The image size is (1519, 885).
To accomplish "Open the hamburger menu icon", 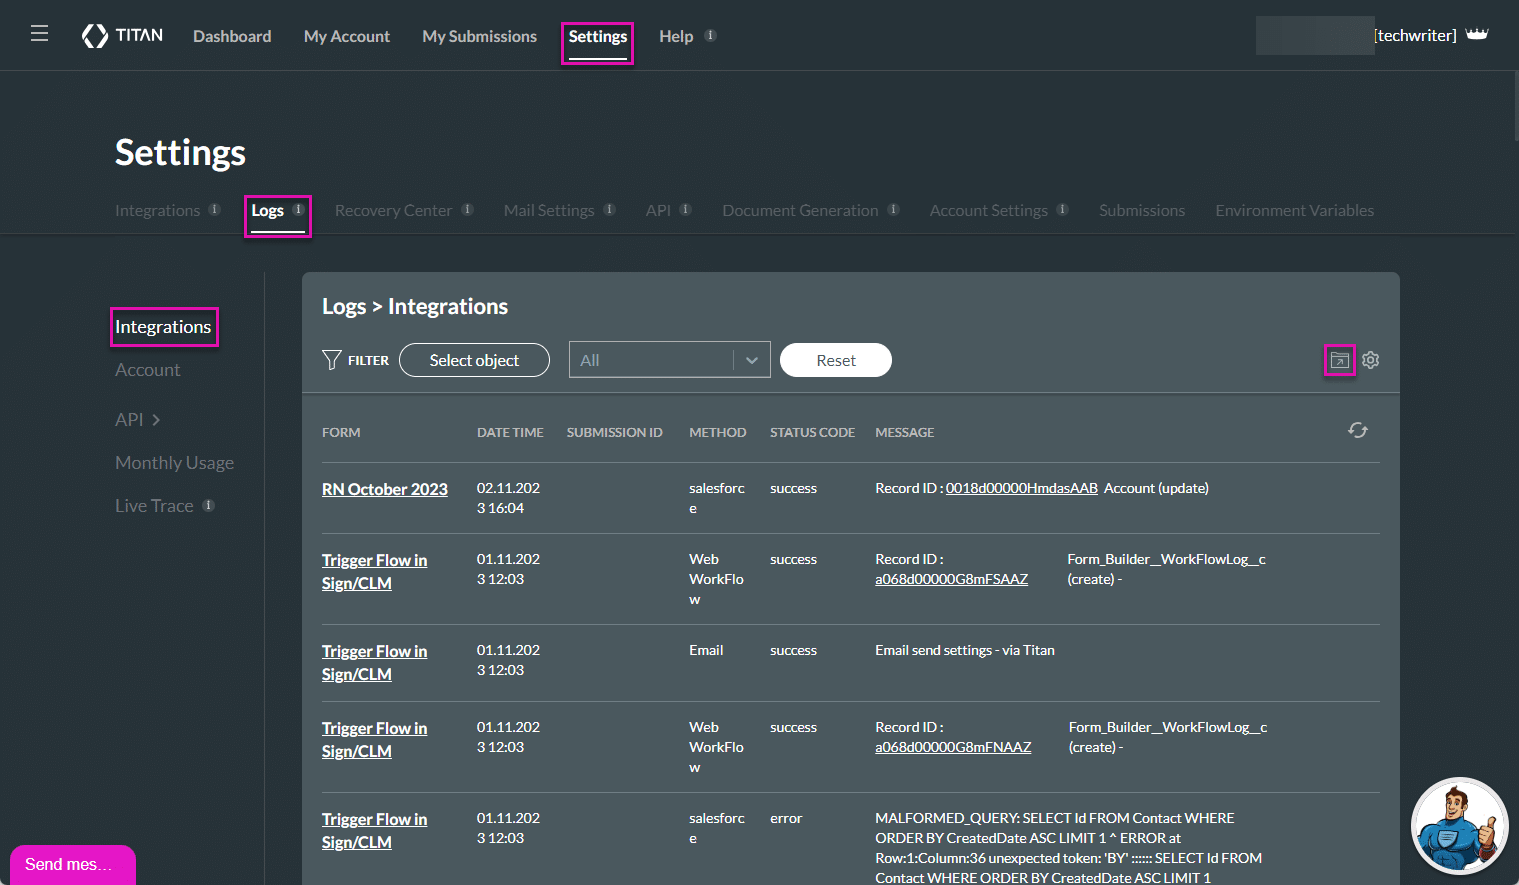I will pos(39,34).
